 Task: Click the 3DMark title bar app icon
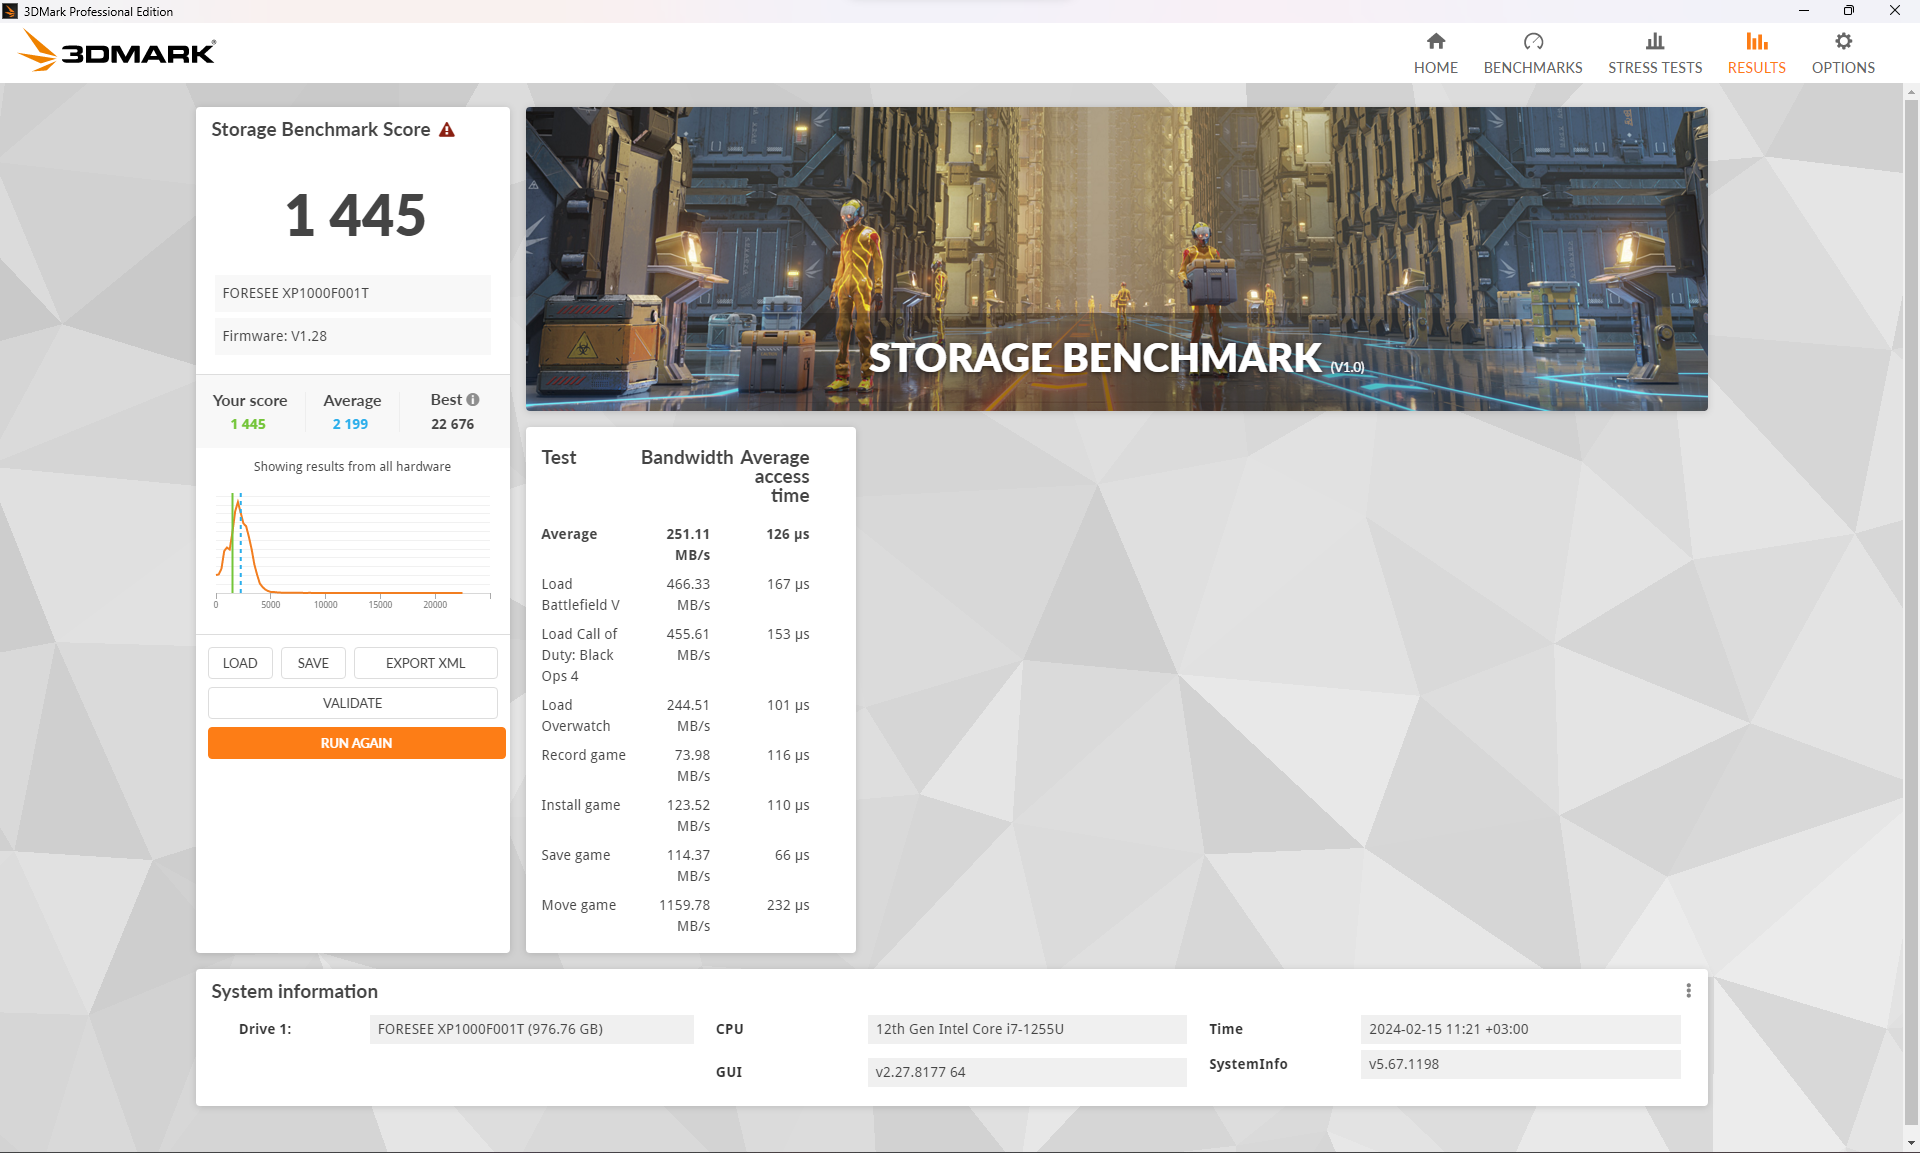click(10, 11)
